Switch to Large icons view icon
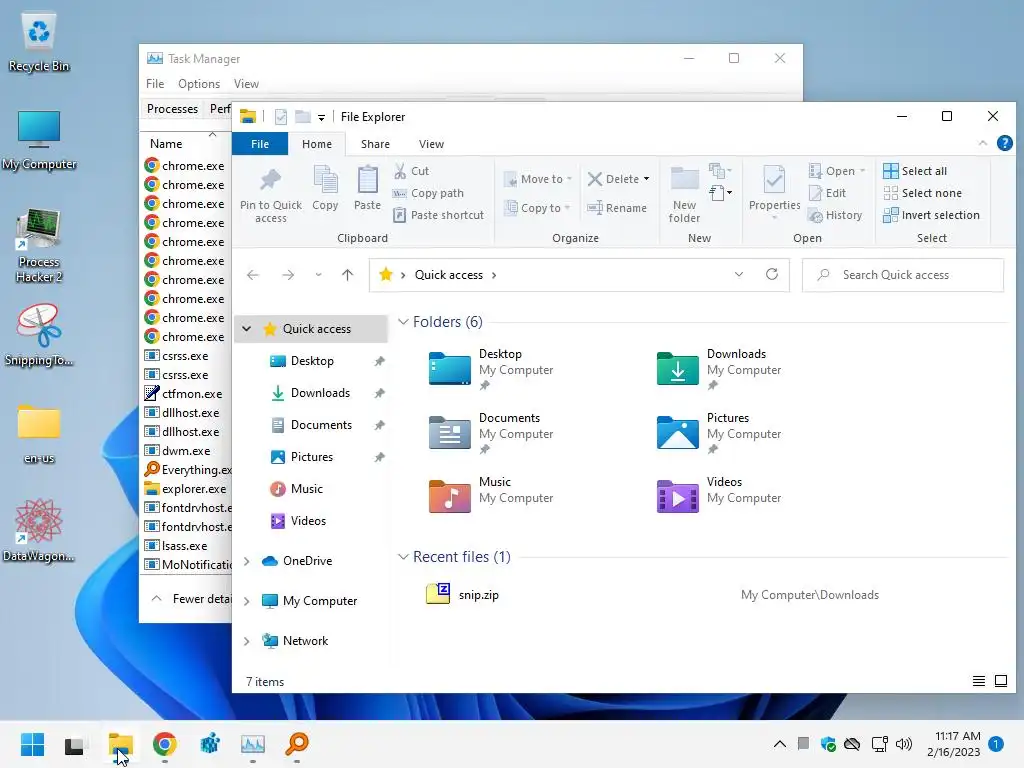The image size is (1024, 768). pos(1000,681)
